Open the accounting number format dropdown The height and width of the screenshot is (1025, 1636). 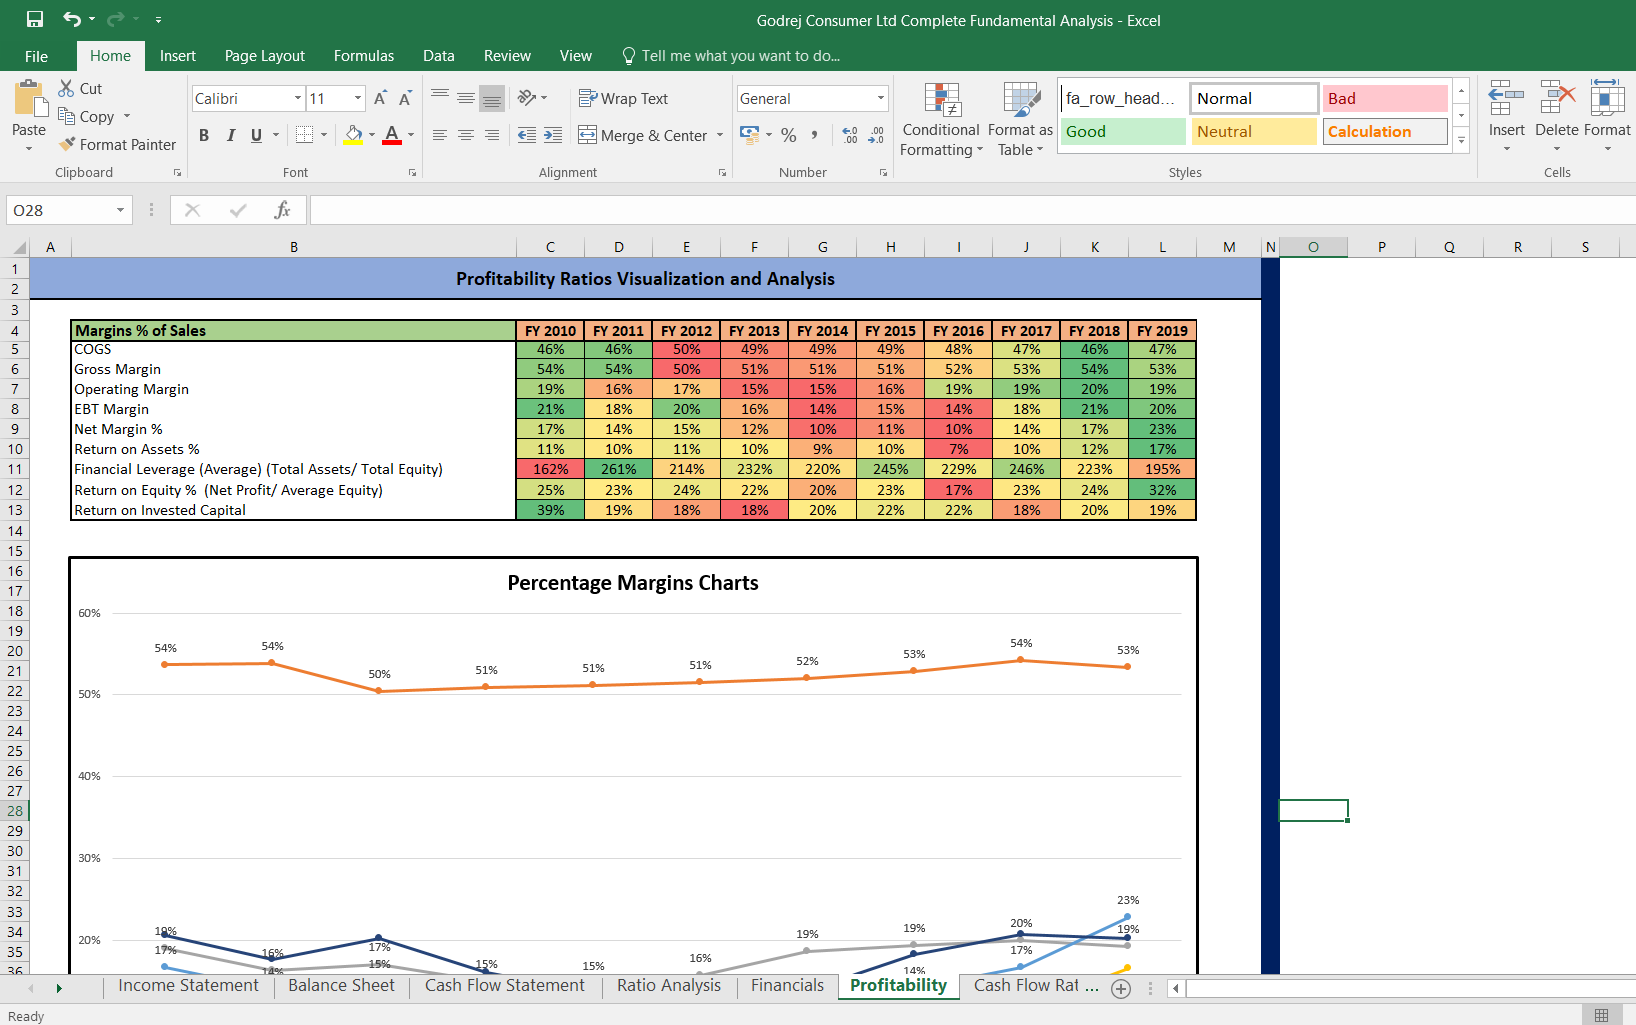(x=769, y=135)
